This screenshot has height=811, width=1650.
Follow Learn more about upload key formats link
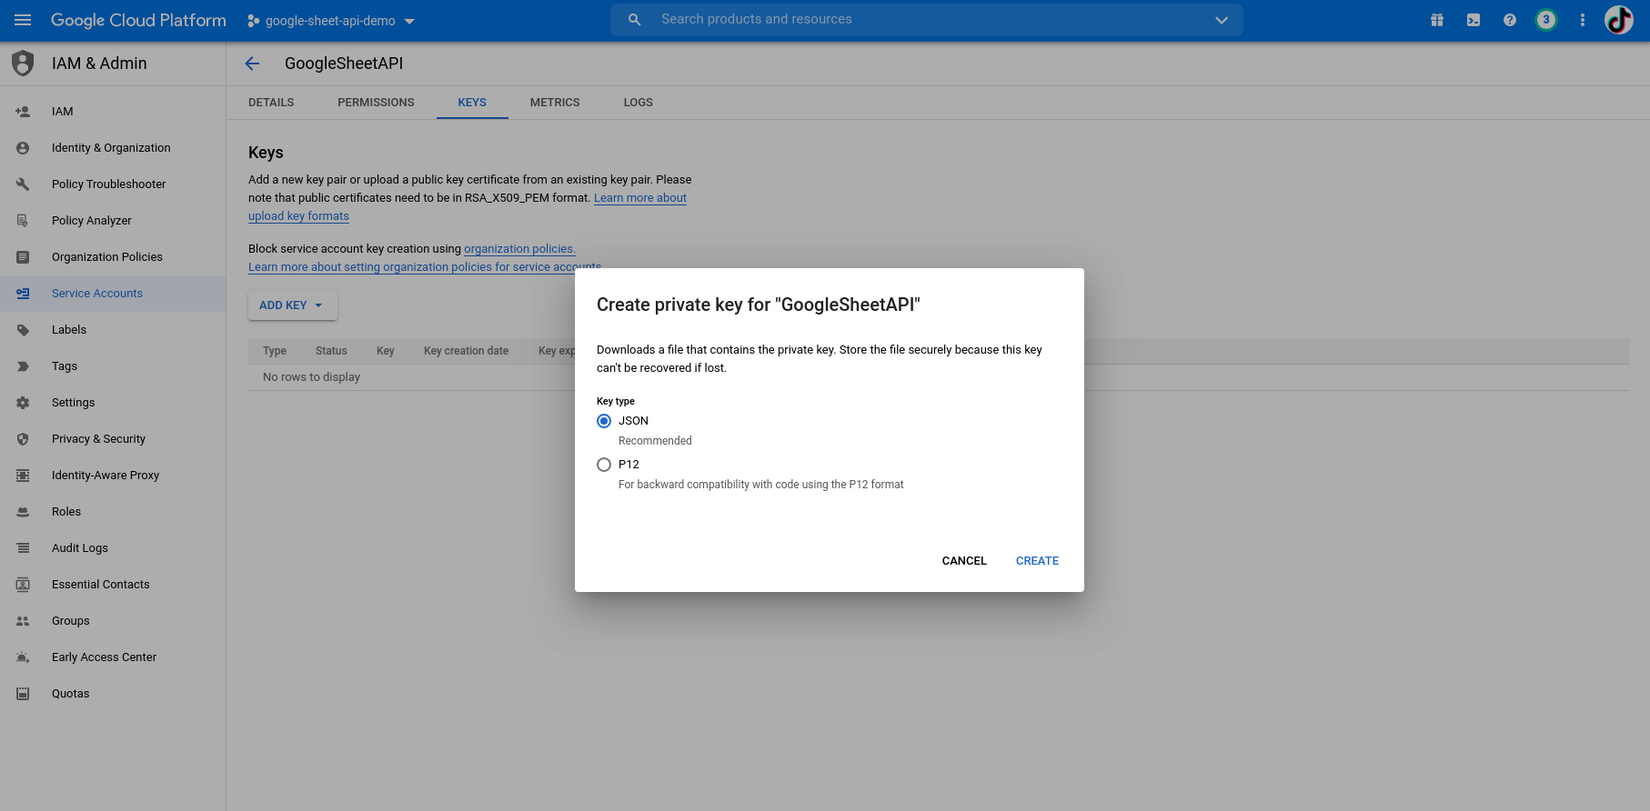467,207
